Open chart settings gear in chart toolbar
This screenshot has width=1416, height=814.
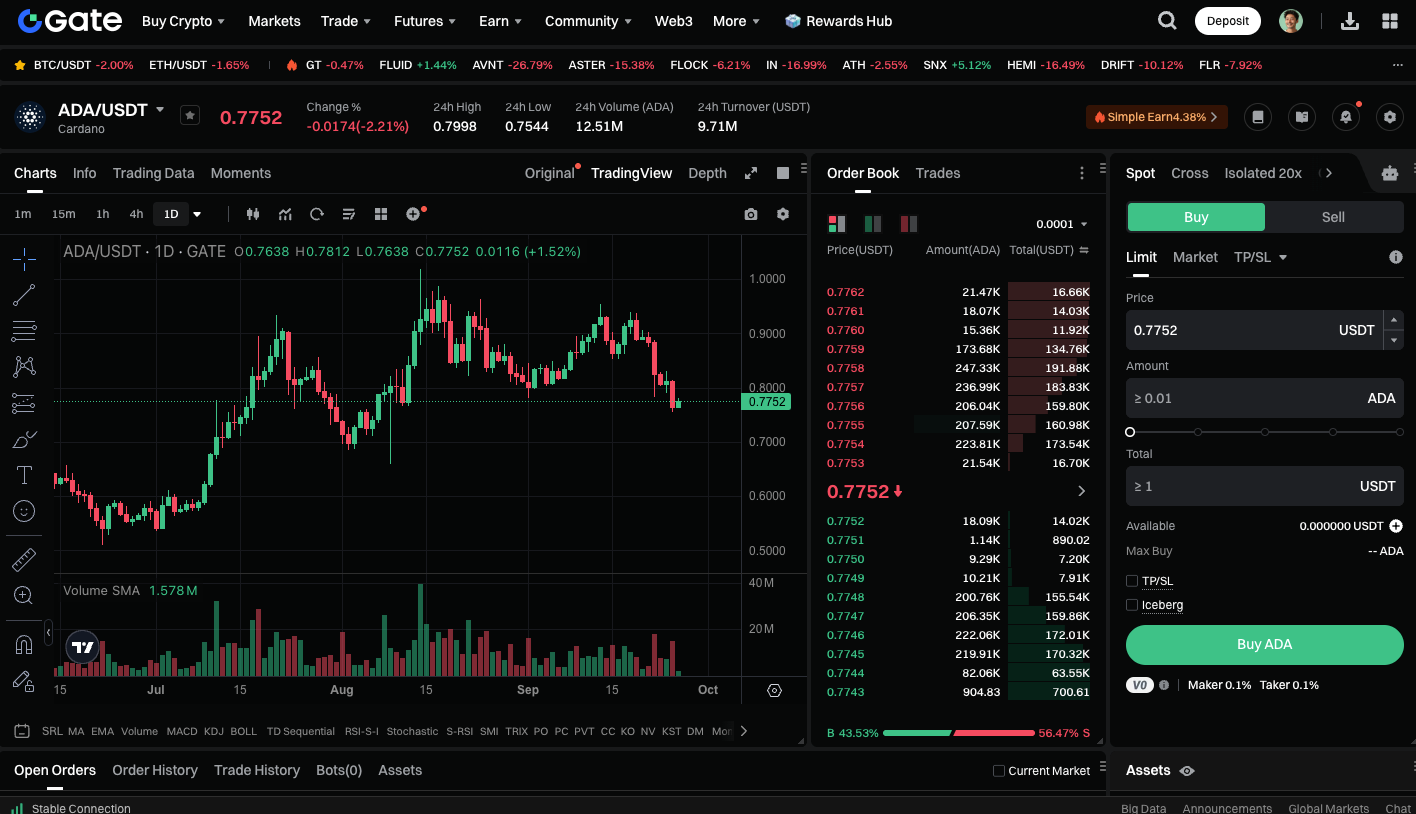783,214
